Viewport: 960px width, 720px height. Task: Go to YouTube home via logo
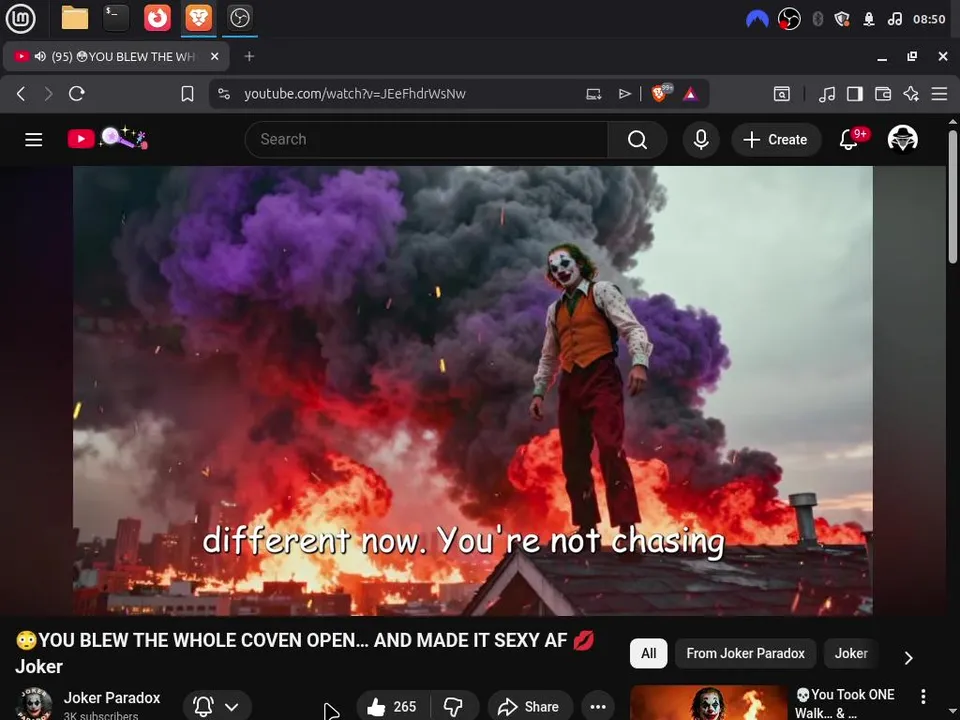(107, 138)
